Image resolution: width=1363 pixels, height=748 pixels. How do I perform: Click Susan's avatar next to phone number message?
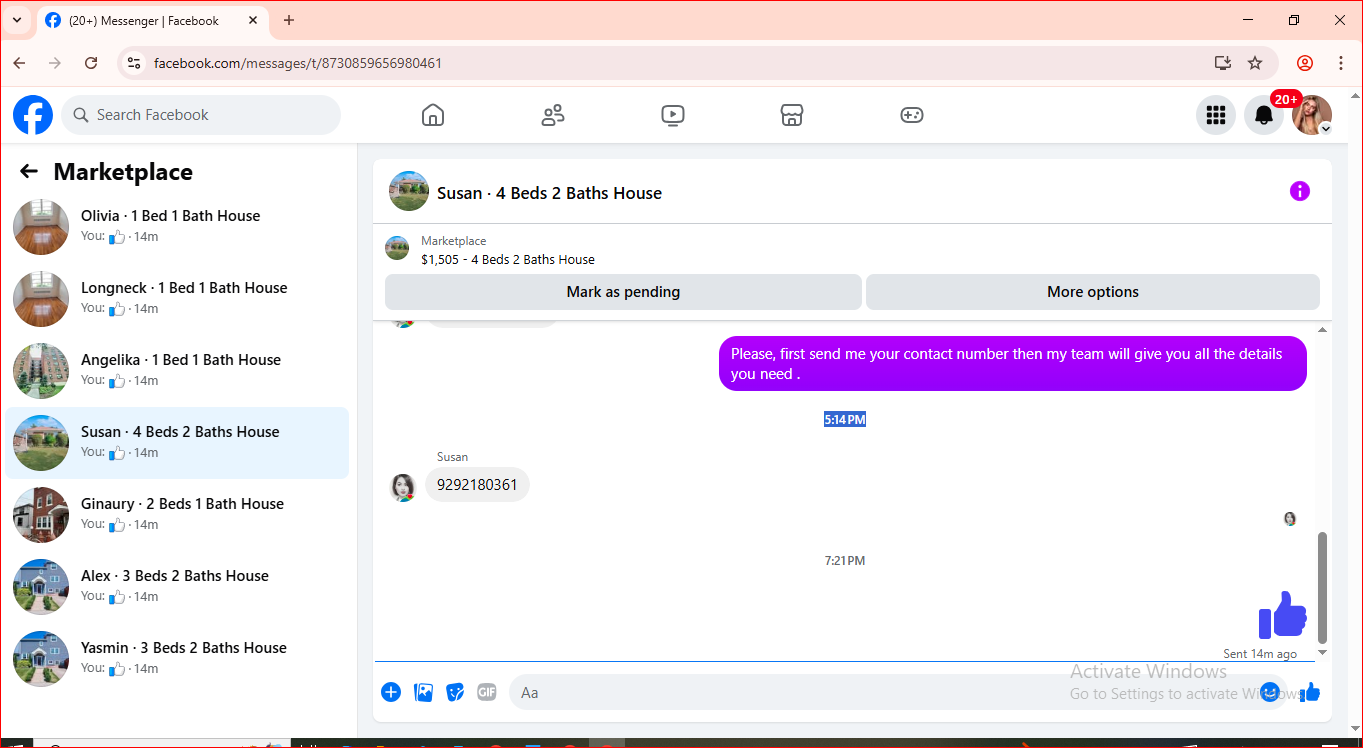pyautogui.click(x=402, y=487)
